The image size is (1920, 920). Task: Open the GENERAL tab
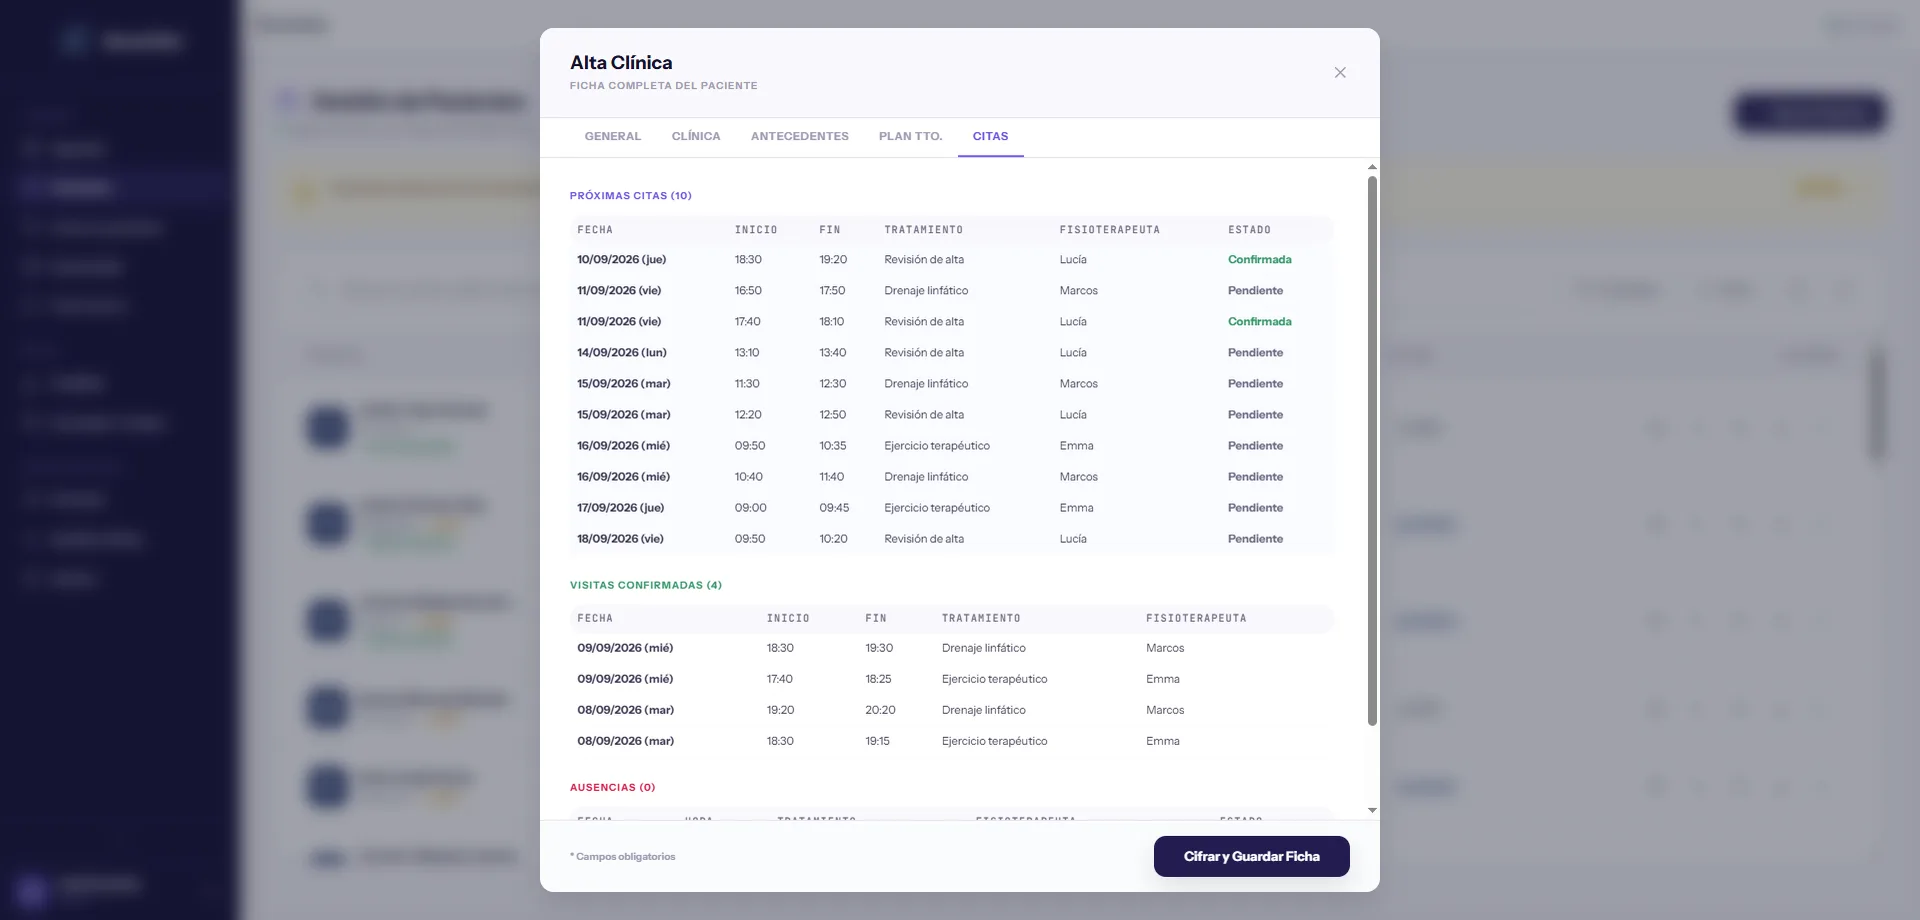(613, 136)
